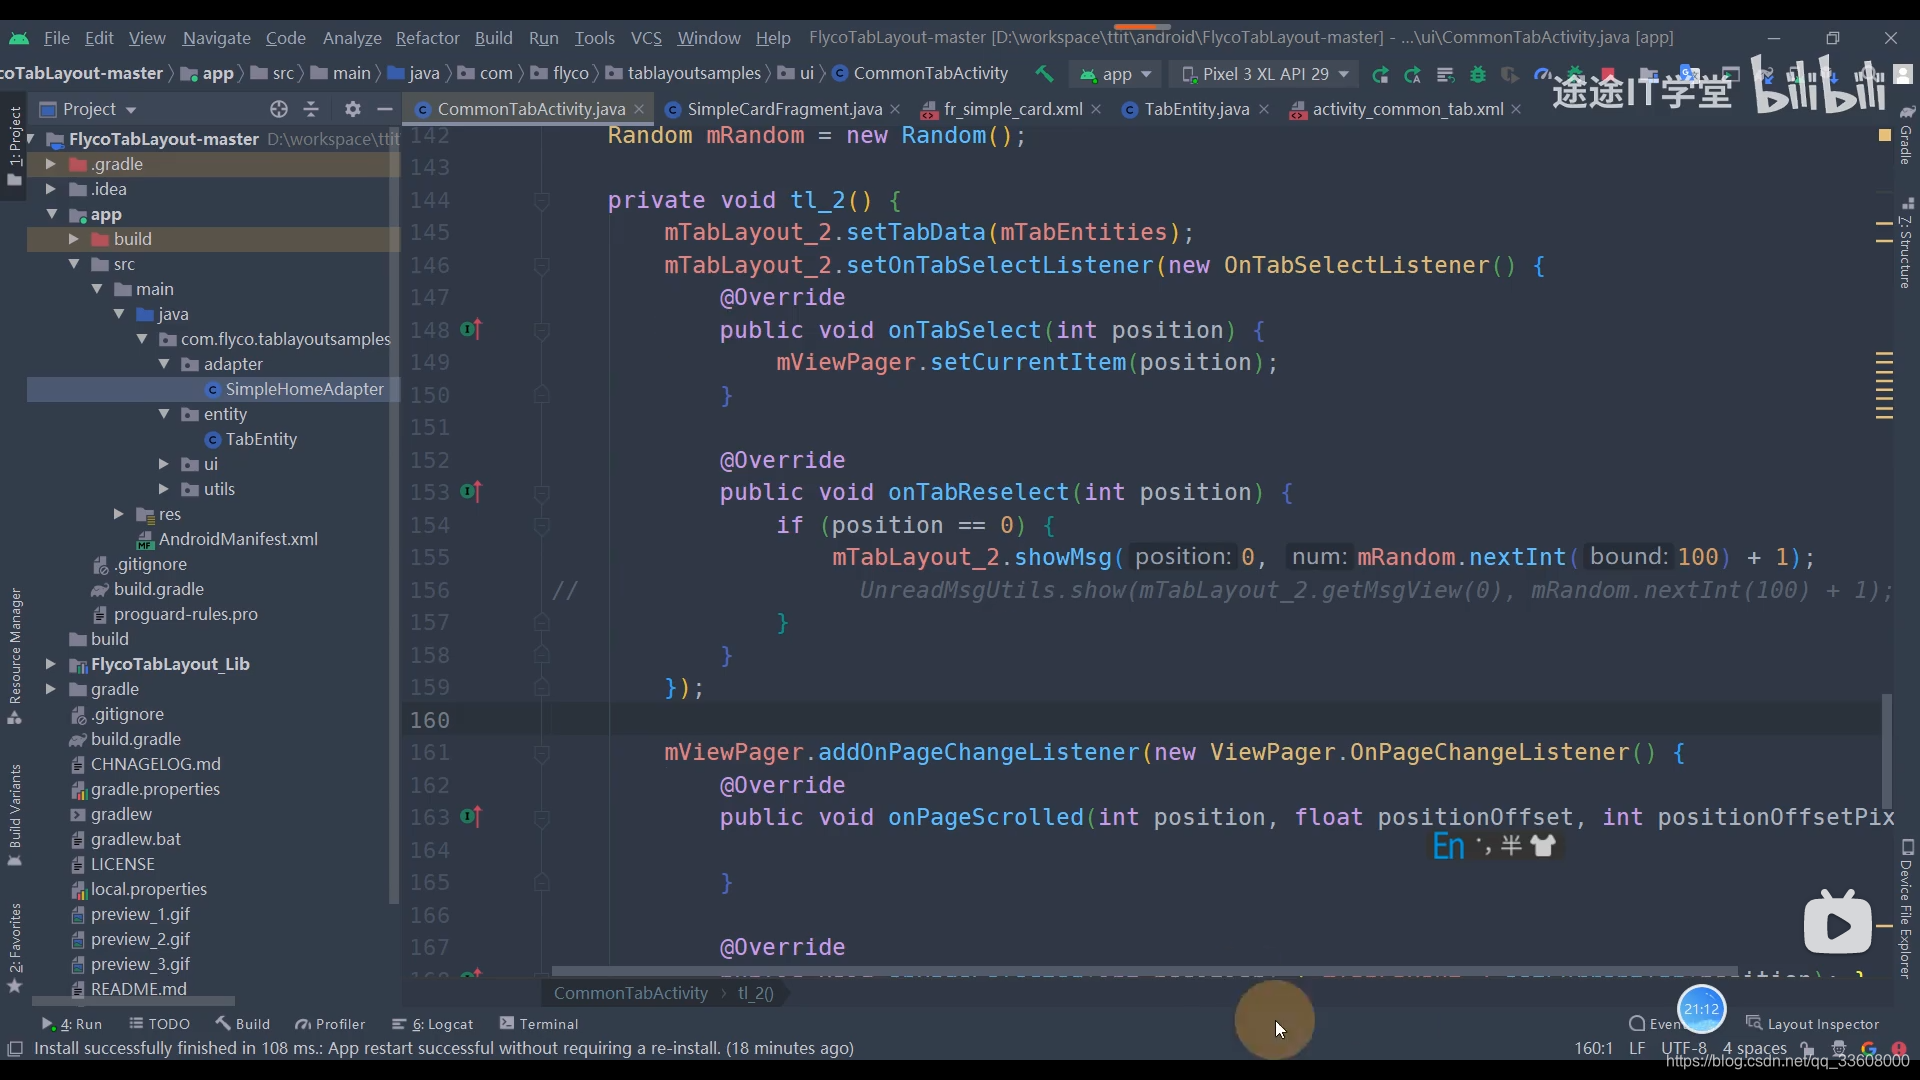Open the VCS menu

[x=646, y=38]
